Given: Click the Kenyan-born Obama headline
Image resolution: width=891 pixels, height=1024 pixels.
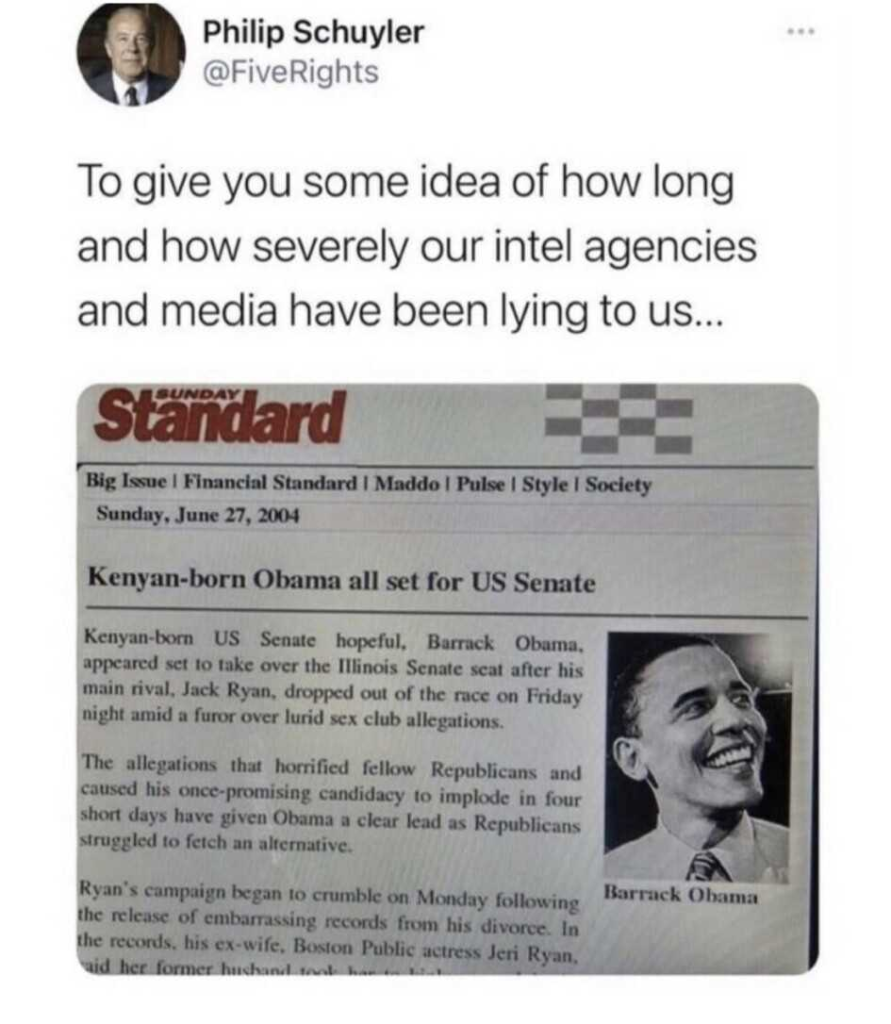Looking at the screenshot, I should pos(341,580).
